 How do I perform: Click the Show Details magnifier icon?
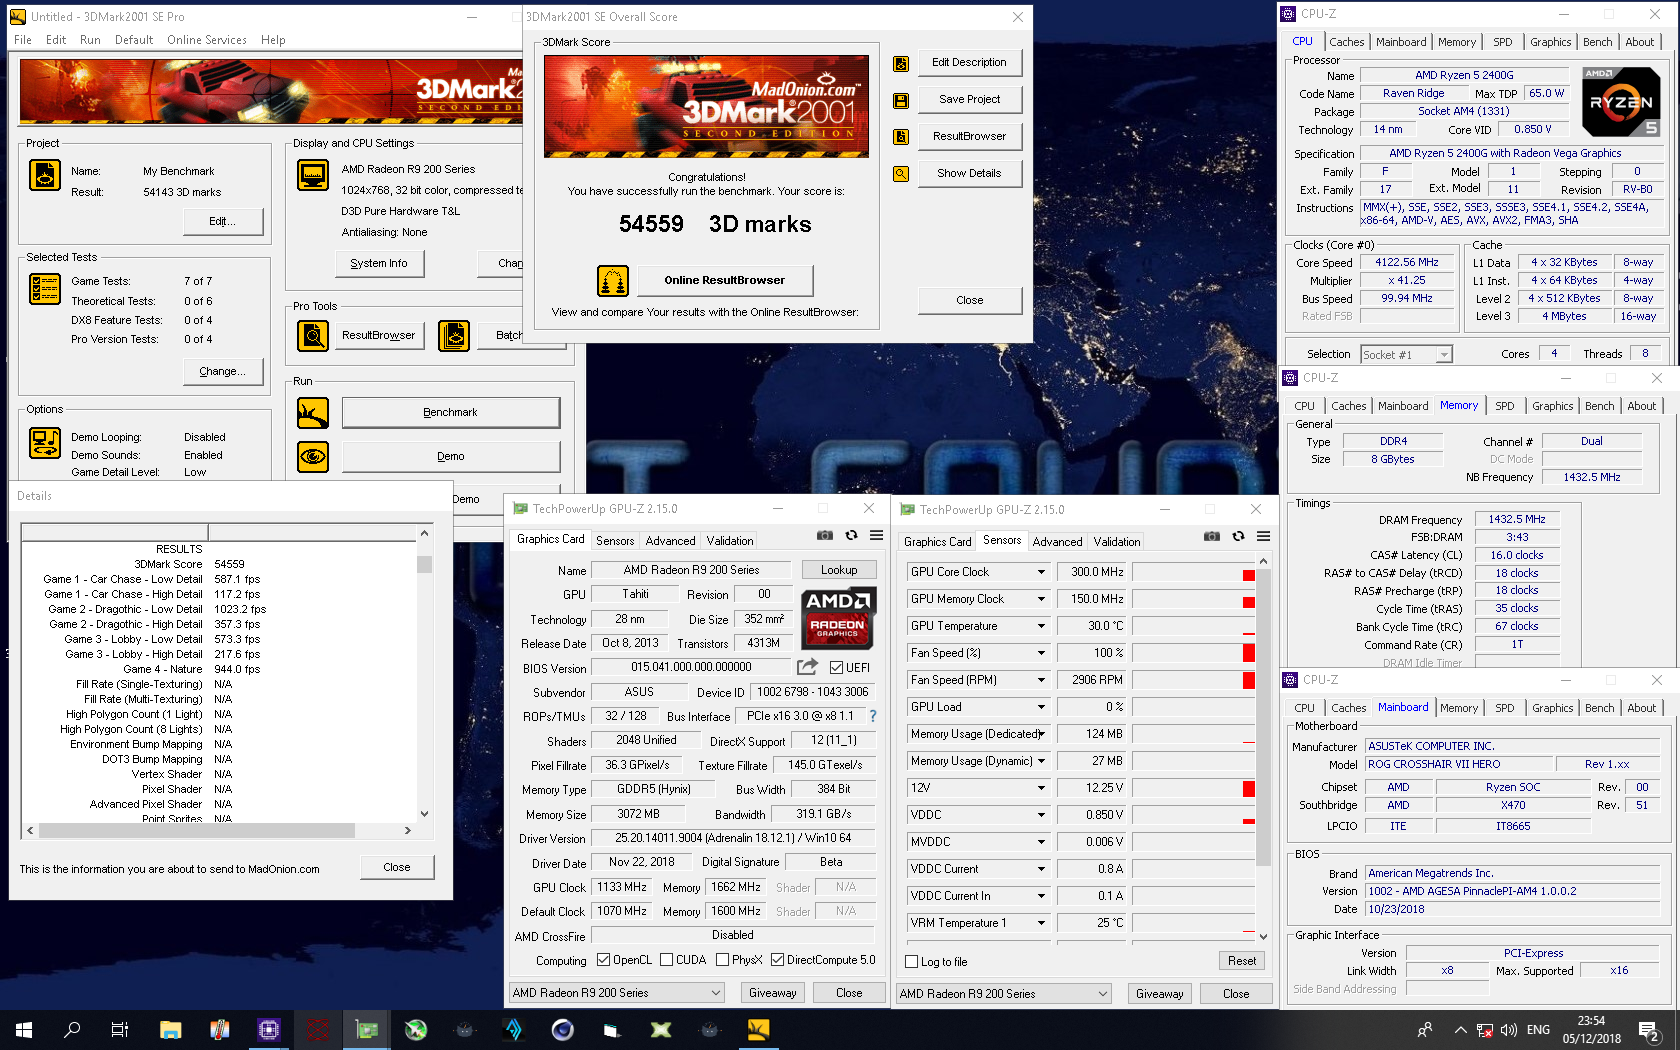pos(901,174)
